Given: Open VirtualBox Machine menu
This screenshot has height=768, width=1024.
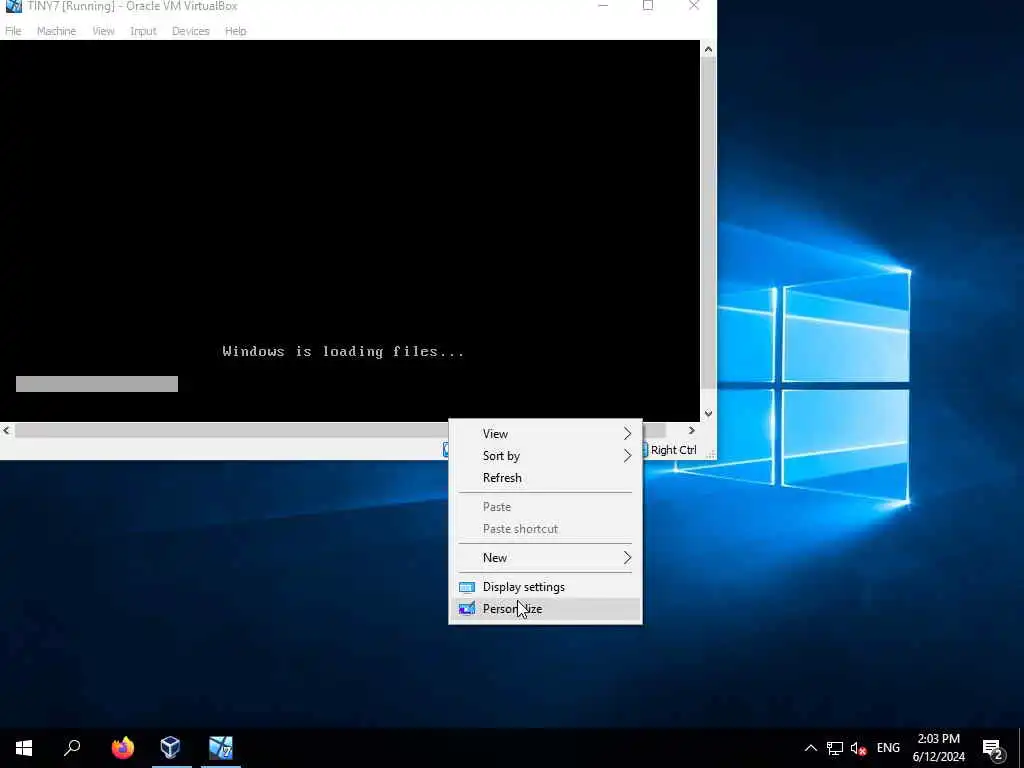Looking at the screenshot, I should tap(56, 31).
